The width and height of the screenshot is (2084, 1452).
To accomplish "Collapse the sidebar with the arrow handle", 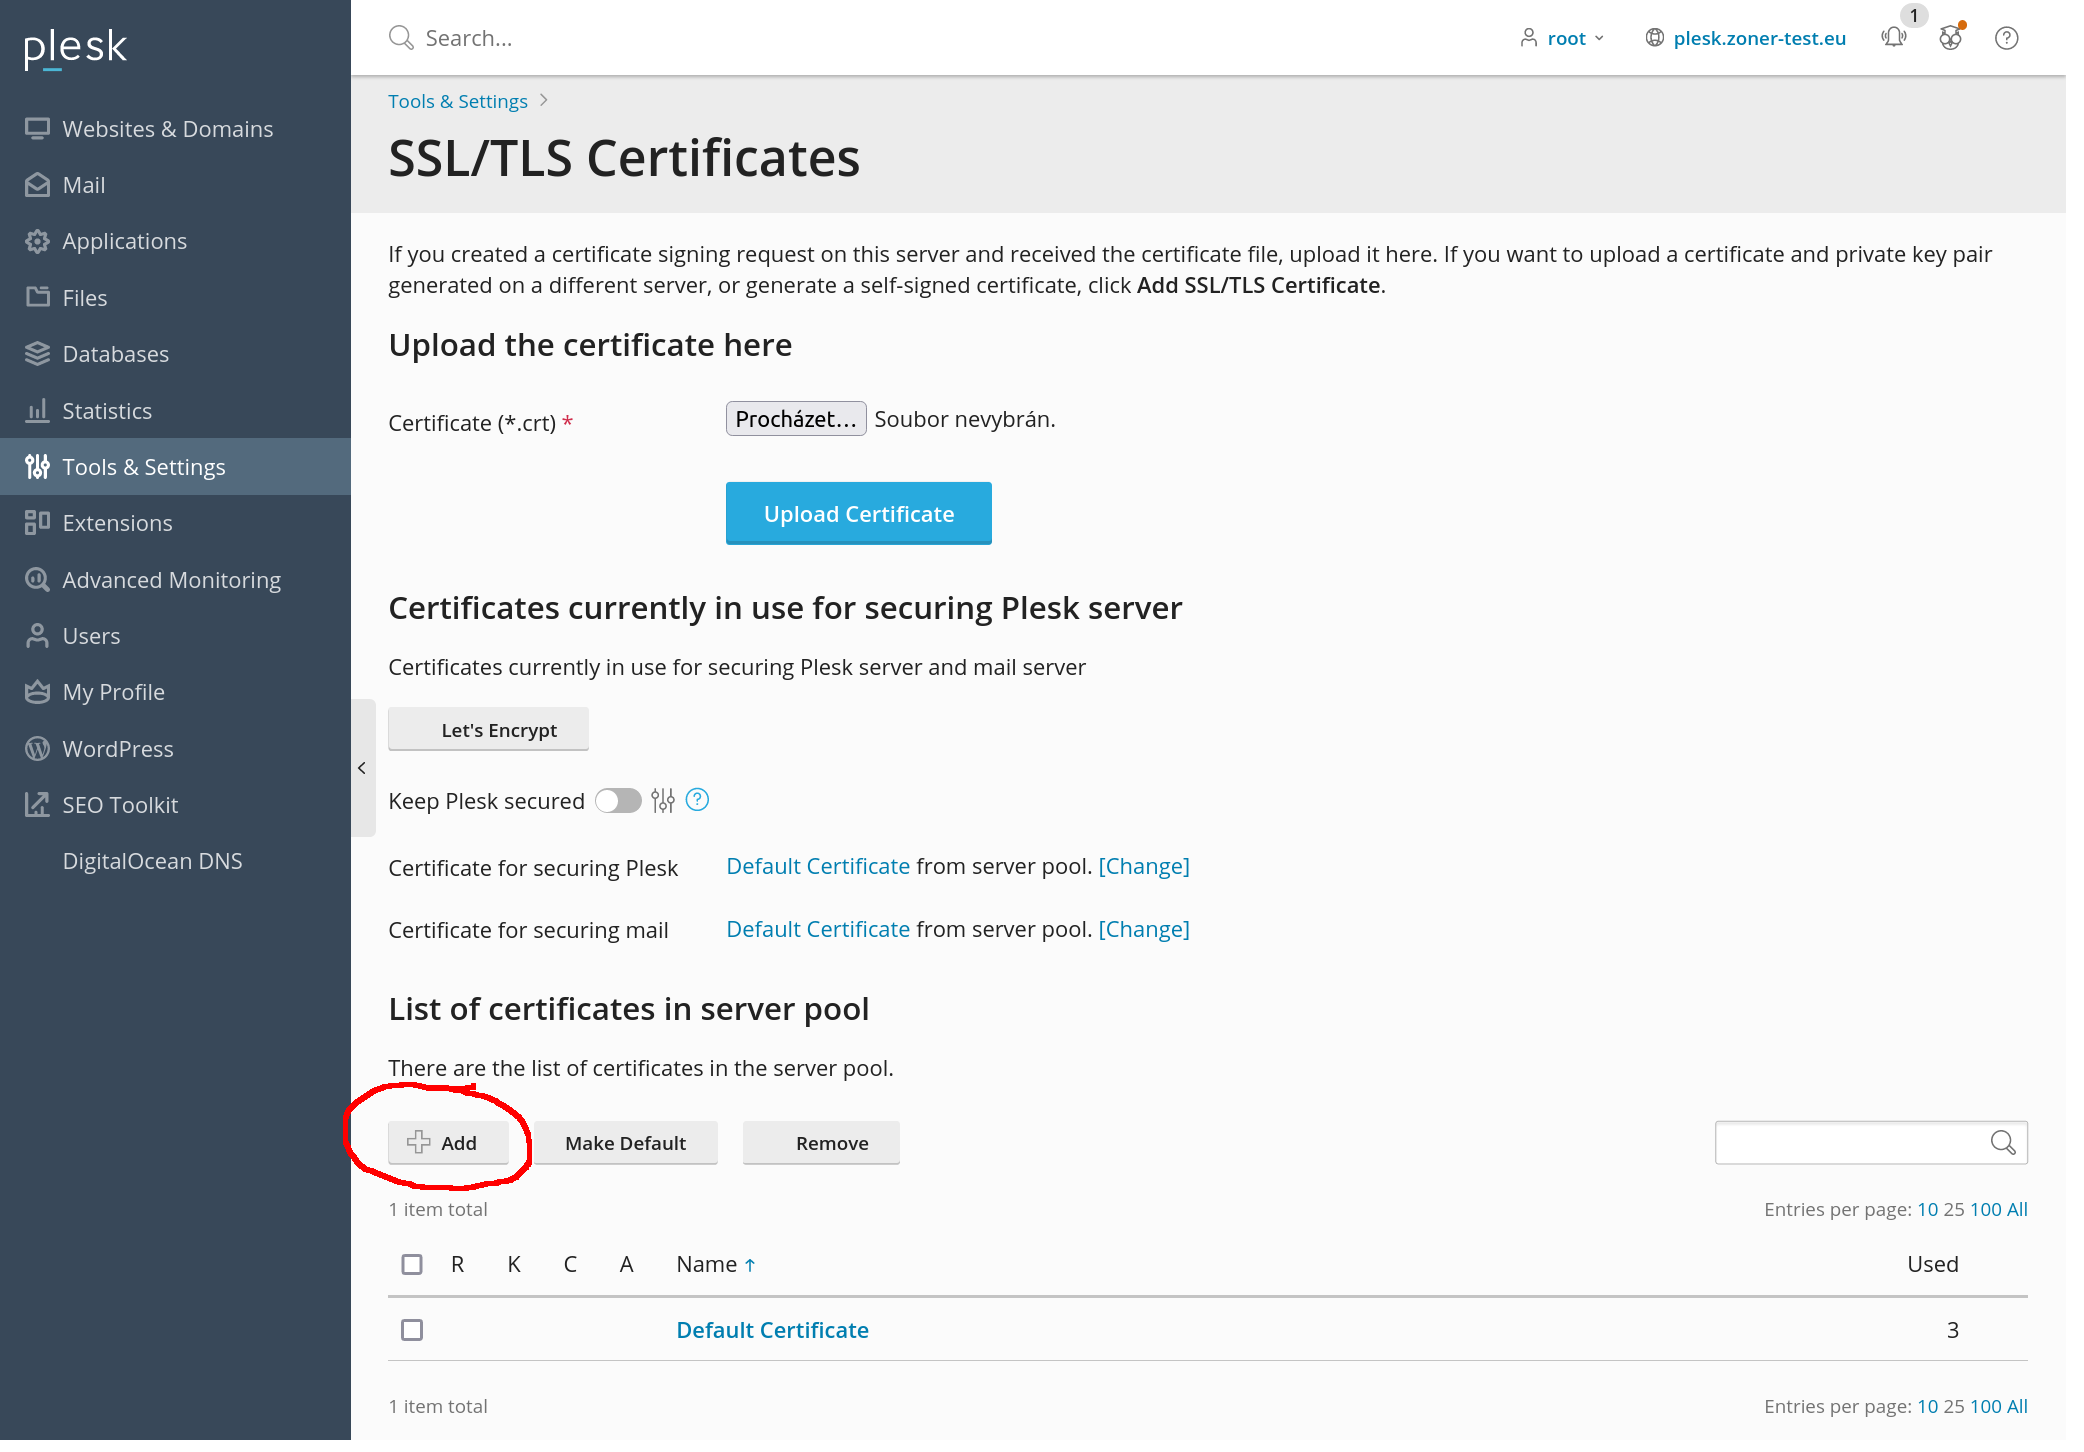I will [x=362, y=768].
